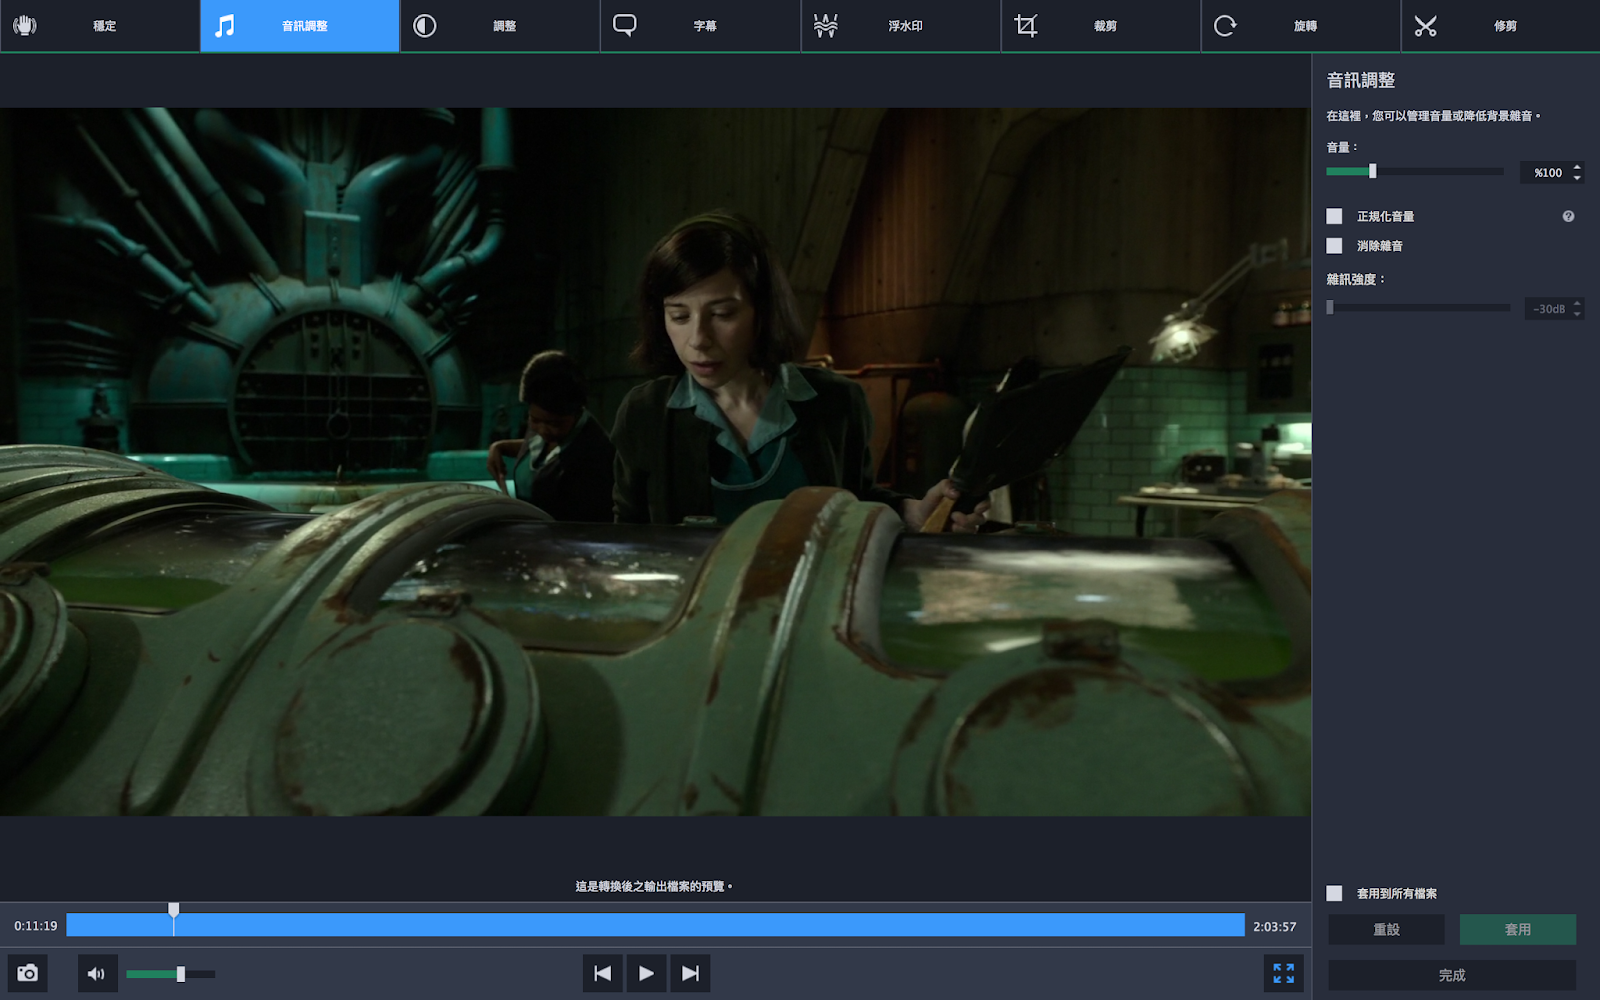Screen dimensions: 1600x1000
Task: Click the rotate arrow icon
Action: pos(1225,25)
